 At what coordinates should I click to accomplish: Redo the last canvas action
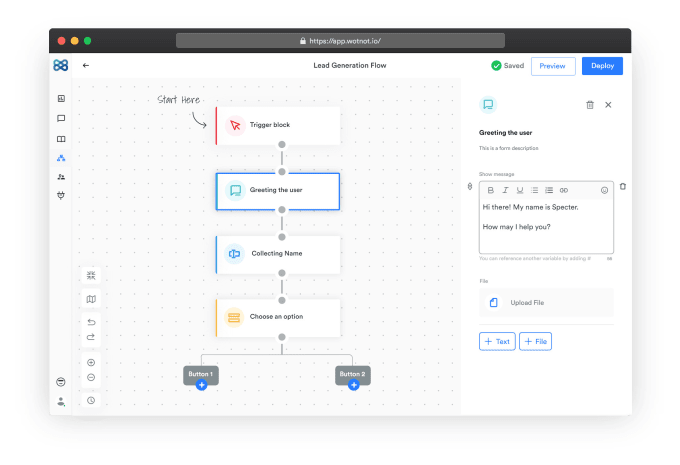click(x=91, y=337)
